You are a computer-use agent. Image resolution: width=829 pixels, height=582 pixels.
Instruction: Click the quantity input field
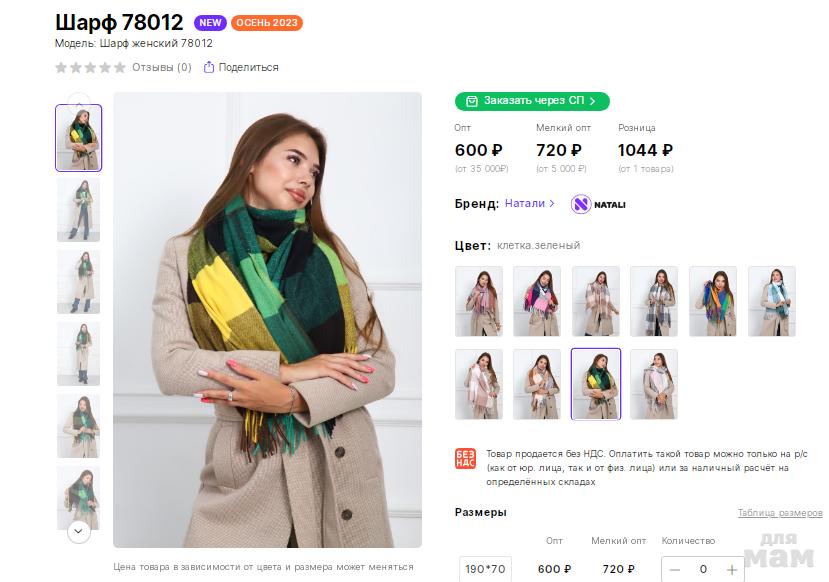pyautogui.click(x=703, y=569)
